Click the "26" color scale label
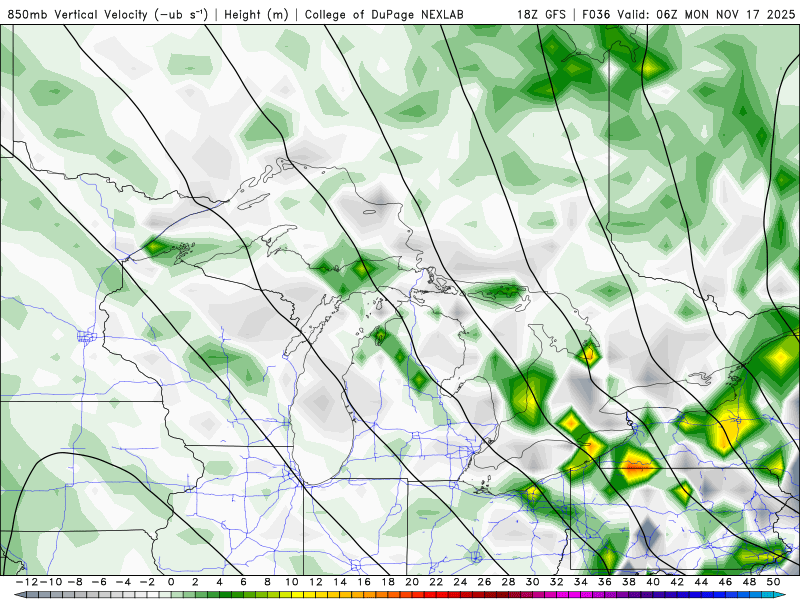The image size is (800, 600). [x=485, y=582]
